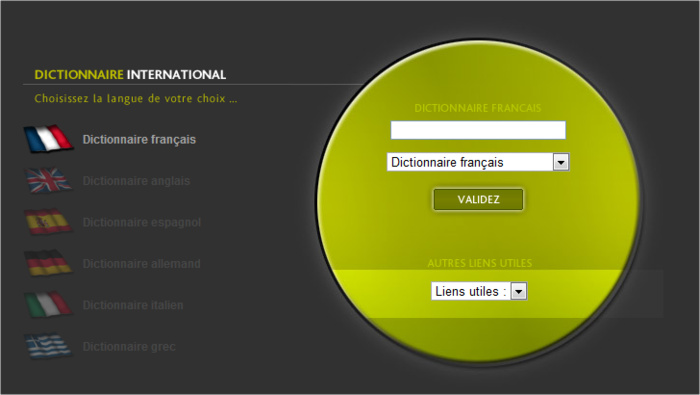Click the AUTRES LIENS UTILES heading
Viewport: 700px width, 395px height.
(479, 263)
